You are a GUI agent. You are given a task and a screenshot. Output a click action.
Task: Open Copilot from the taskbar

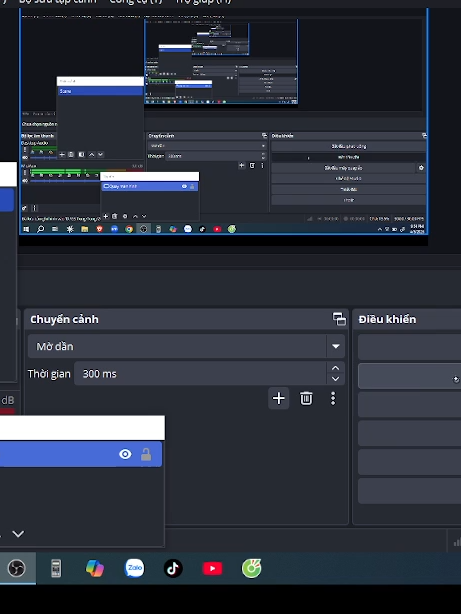click(95, 568)
